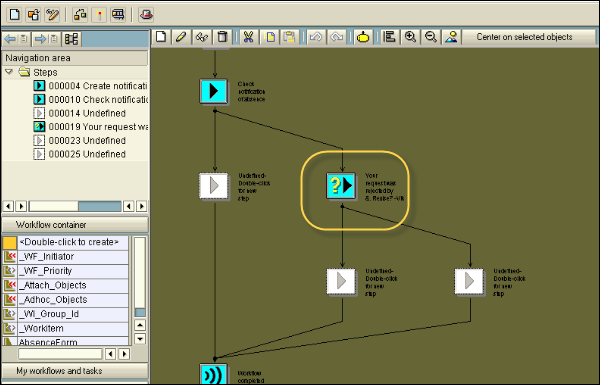
Task: Click the container list scroll down arrow
Action: (140, 339)
